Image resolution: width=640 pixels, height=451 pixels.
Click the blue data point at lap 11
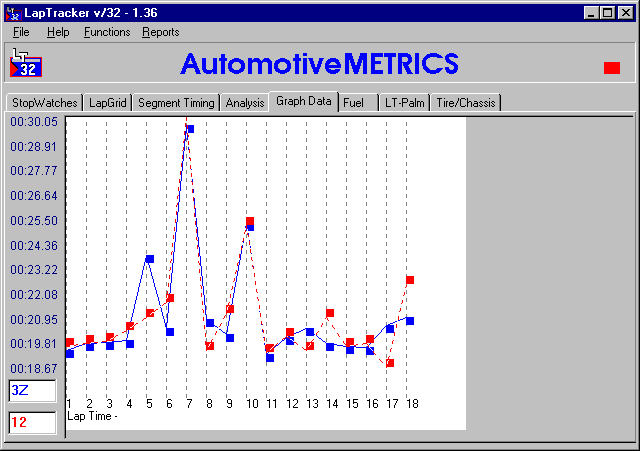pos(270,358)
